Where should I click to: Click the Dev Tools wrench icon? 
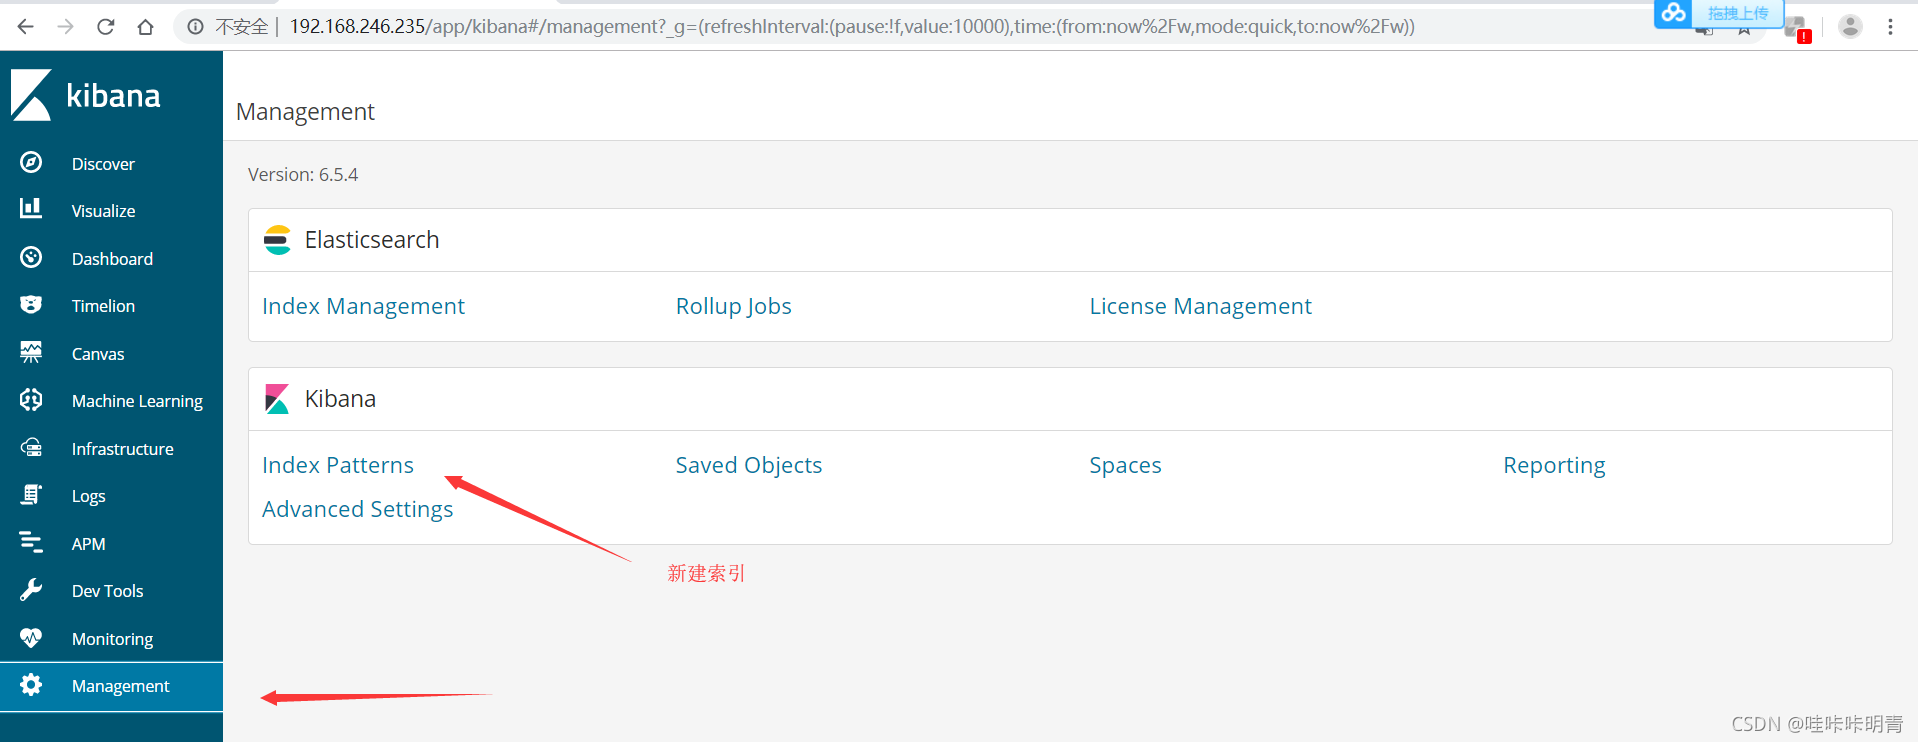31,589
